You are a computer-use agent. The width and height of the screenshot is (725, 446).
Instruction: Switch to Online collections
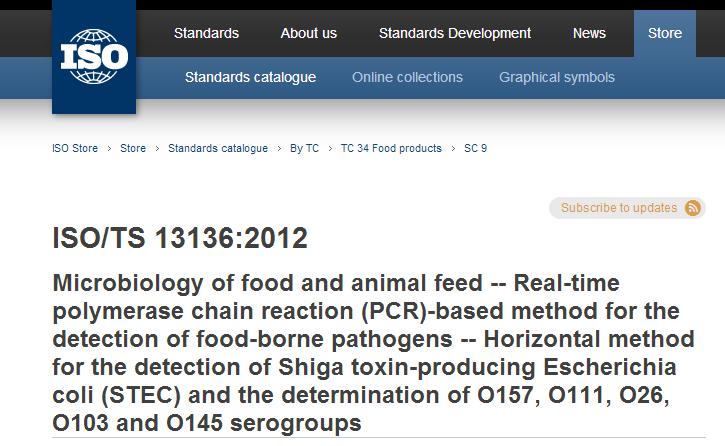(407, 77)
